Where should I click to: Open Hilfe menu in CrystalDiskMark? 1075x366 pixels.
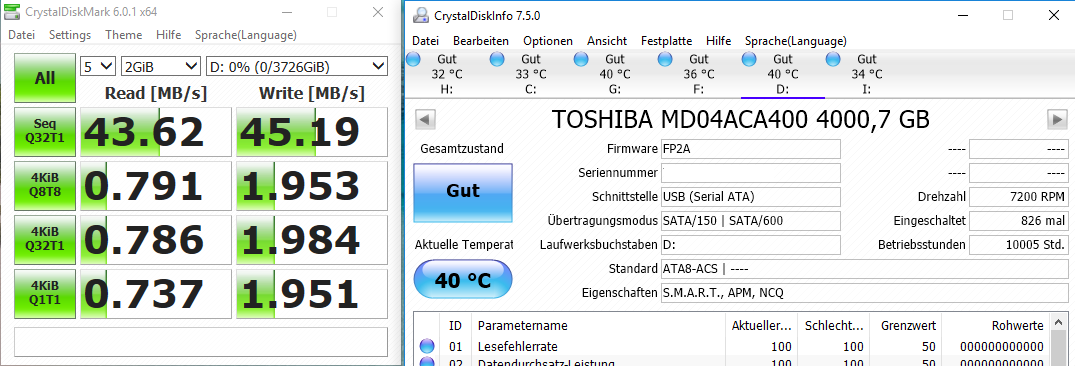click(169, 35)
